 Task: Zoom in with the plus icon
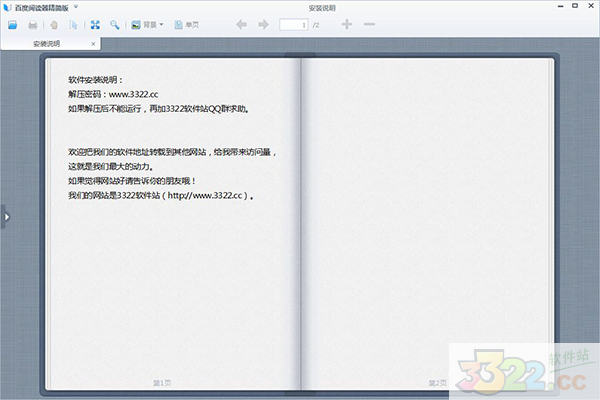click(347, 23)
